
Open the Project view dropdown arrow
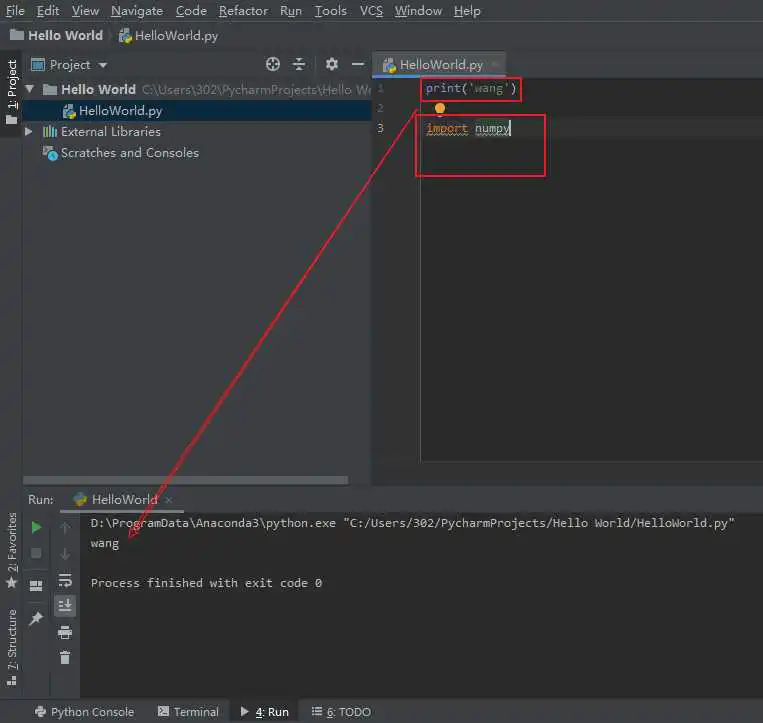[103, 65]
